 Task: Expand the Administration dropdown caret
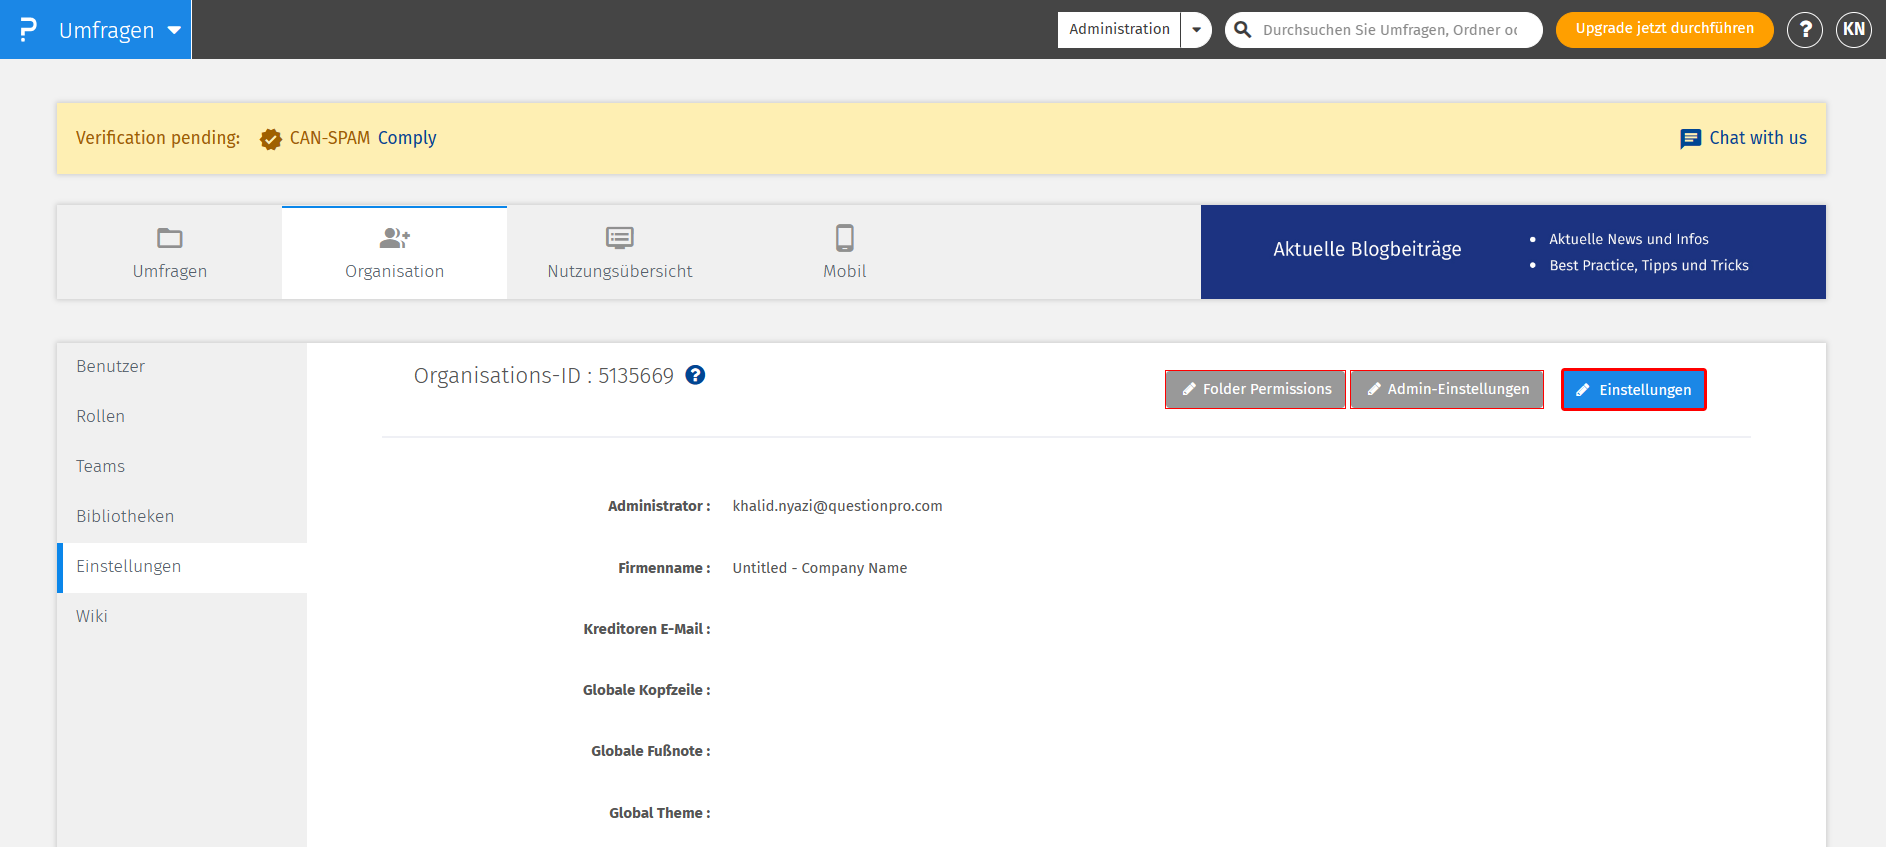(1196, 29)
